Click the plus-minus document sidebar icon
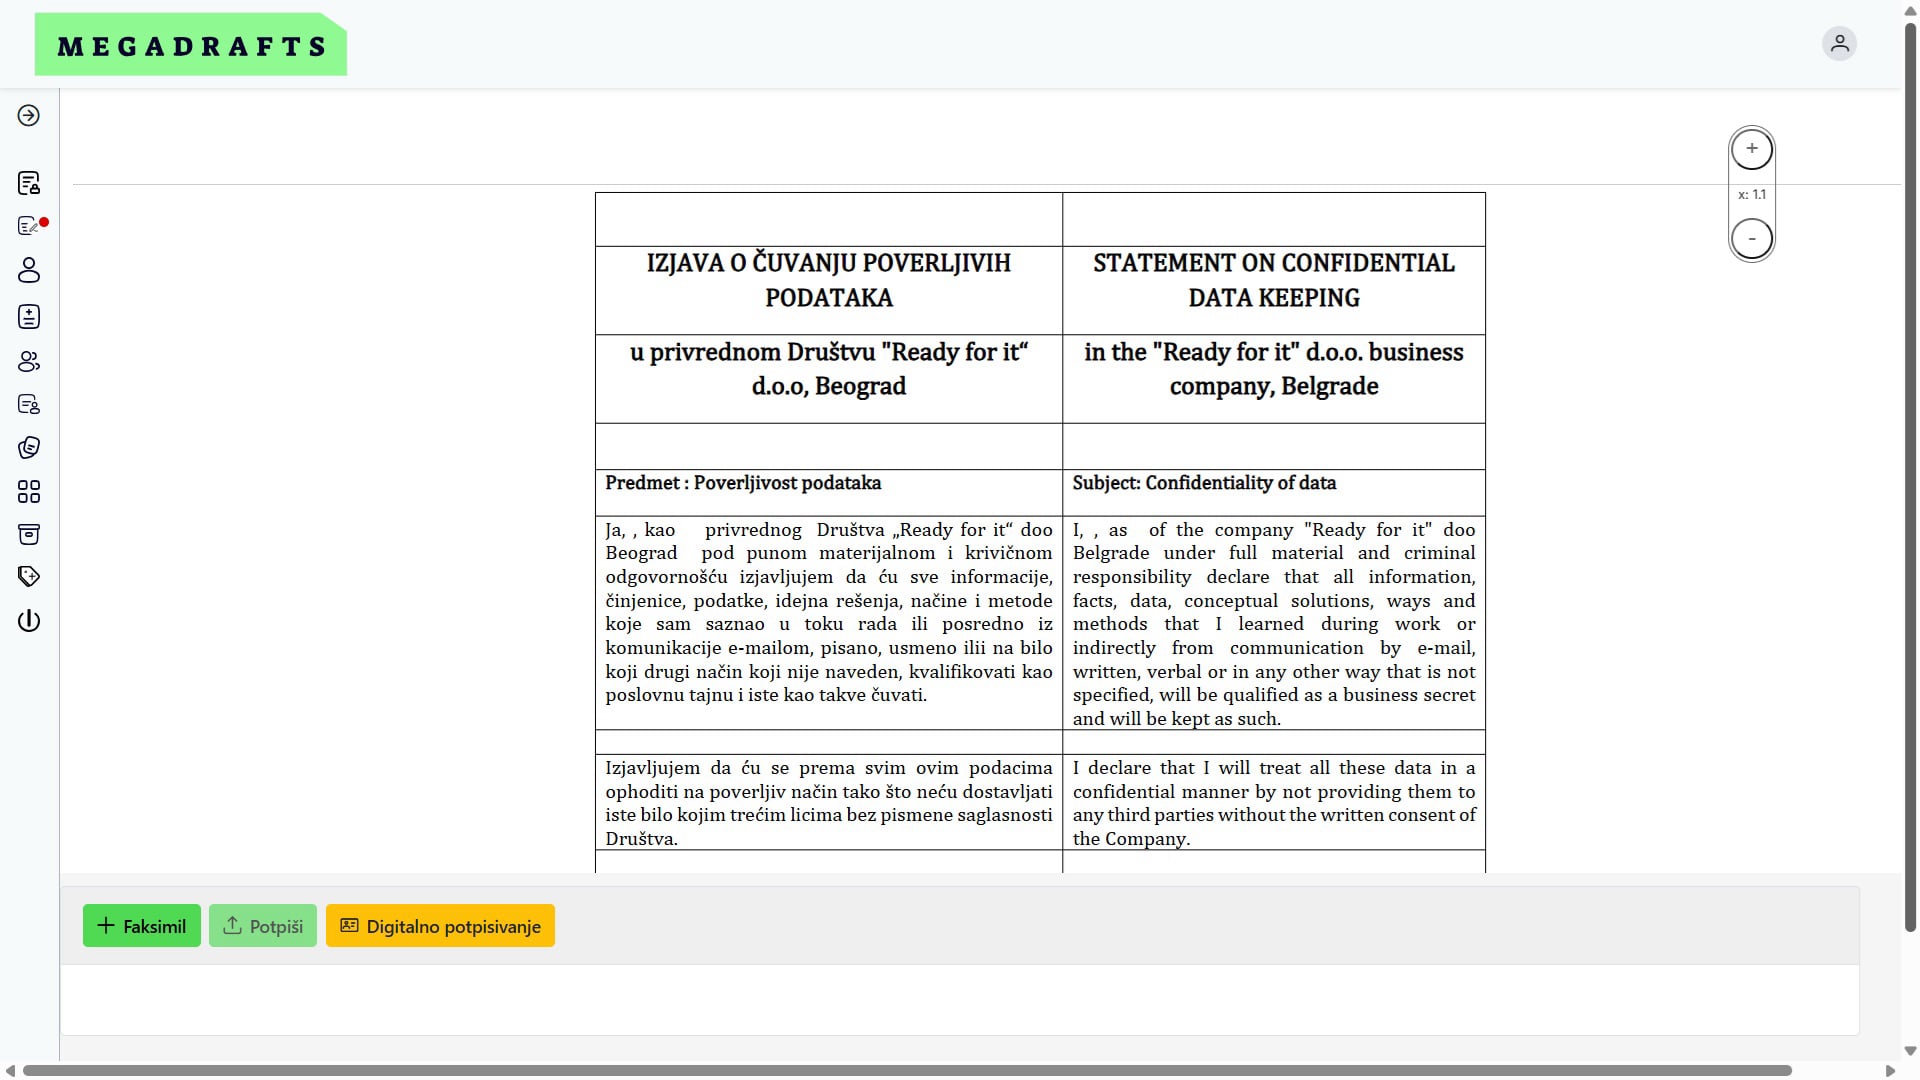Screen dimensions: 1920x1080 click(x=29, y=317)
